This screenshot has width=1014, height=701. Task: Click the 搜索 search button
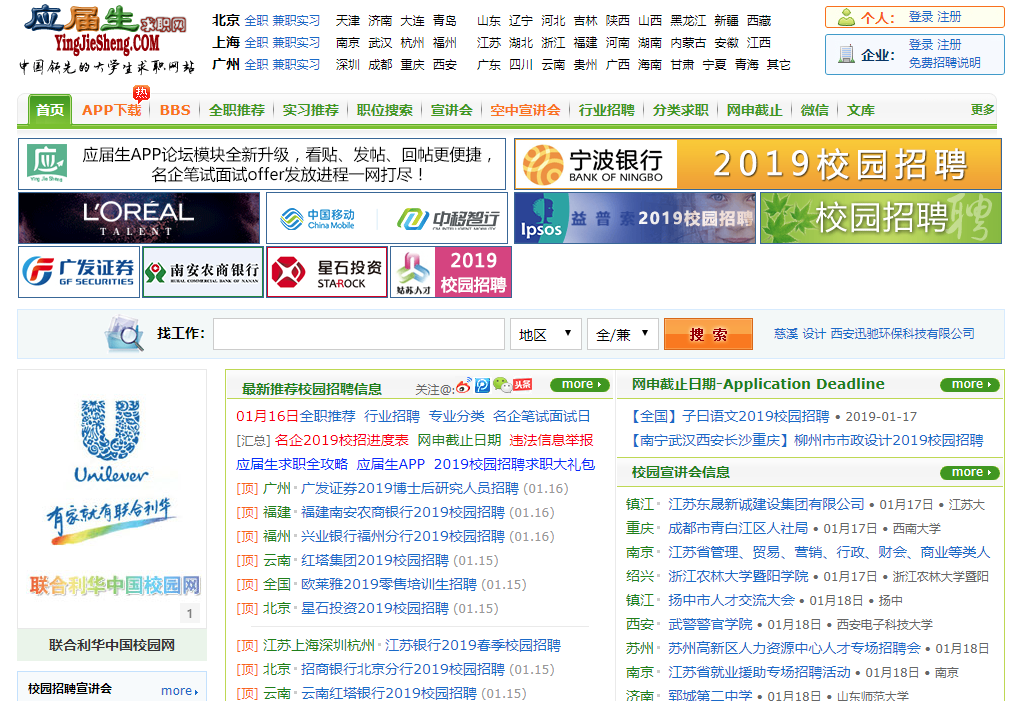point(707,334)
